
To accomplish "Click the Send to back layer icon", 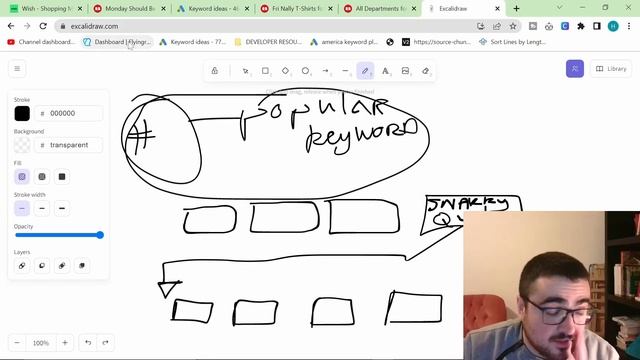I will coord(22,266).
